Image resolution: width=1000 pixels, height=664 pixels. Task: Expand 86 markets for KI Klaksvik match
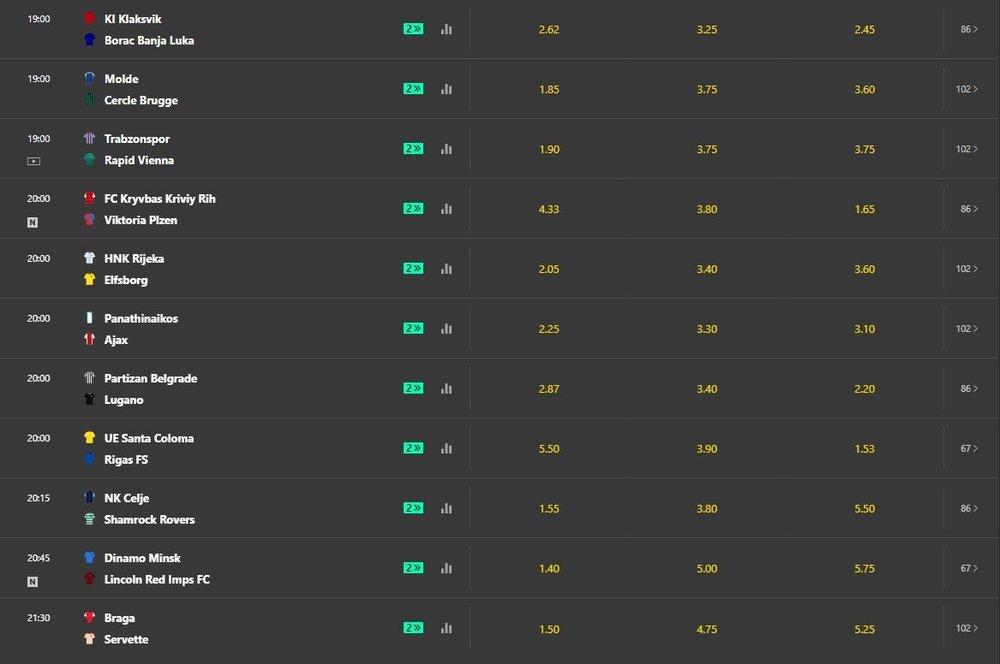pos(969,29)
